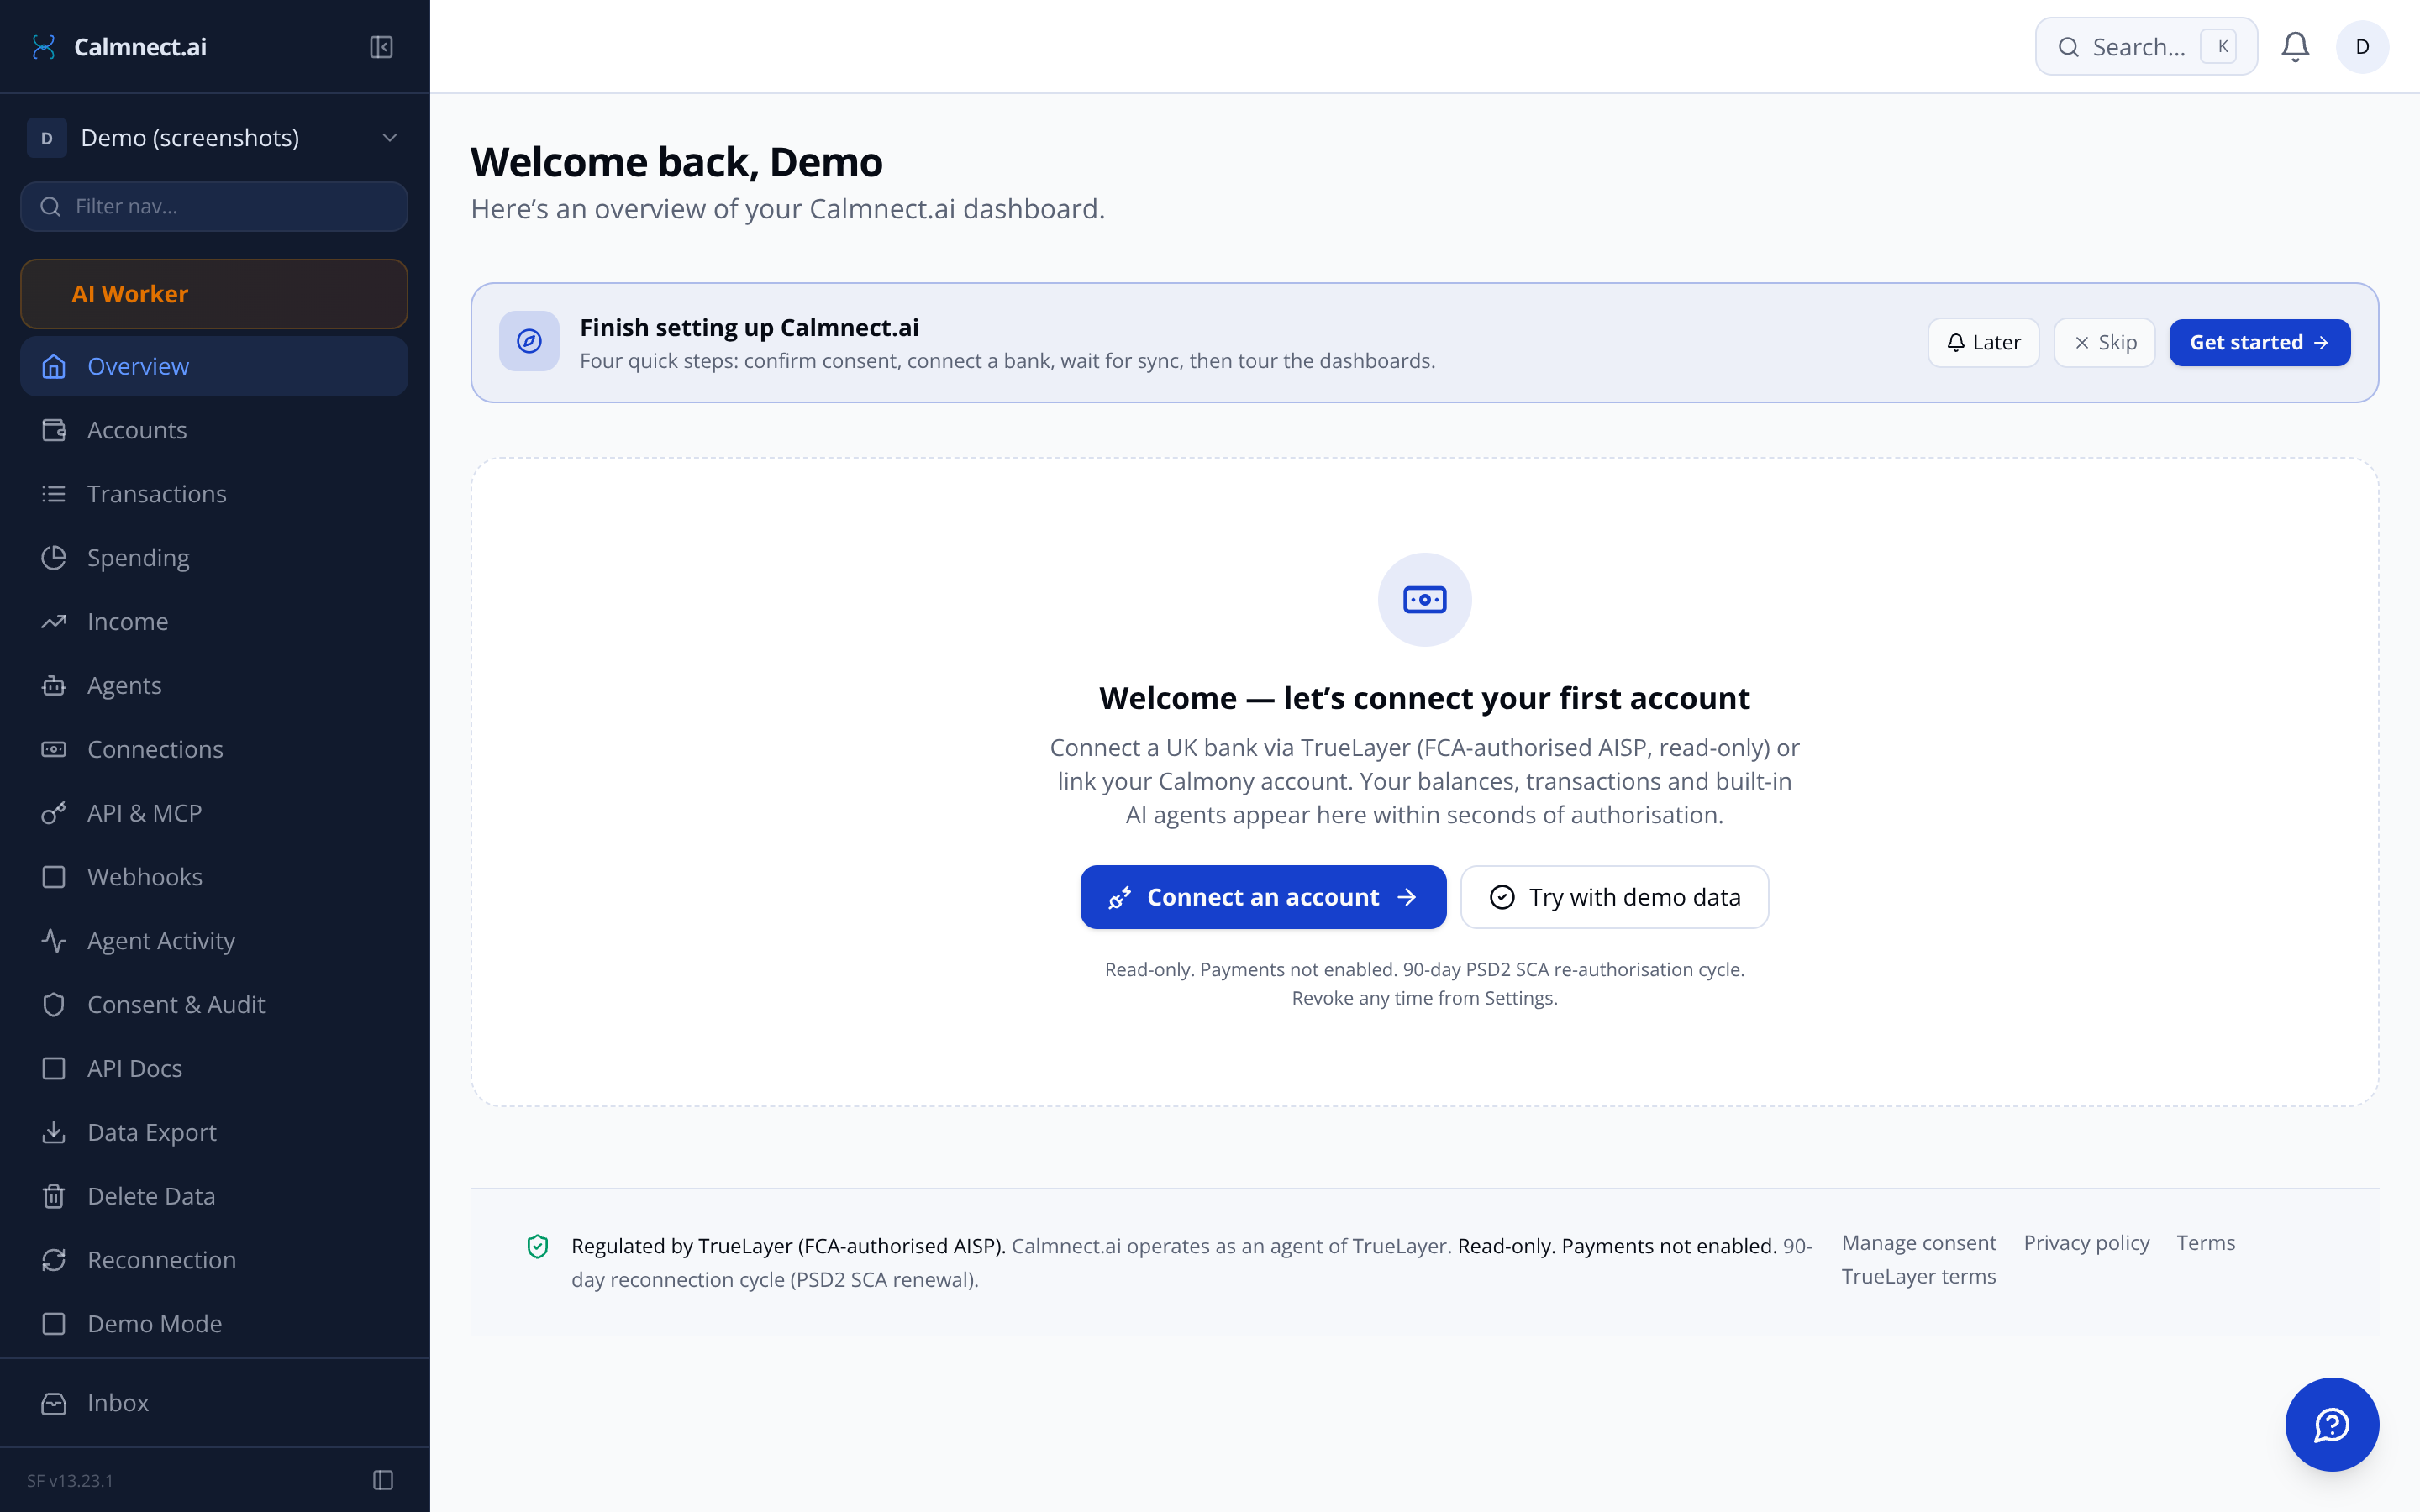Open the TrueLayer terms link
The image size is (2420, 1512).
coord(1918,1277)
